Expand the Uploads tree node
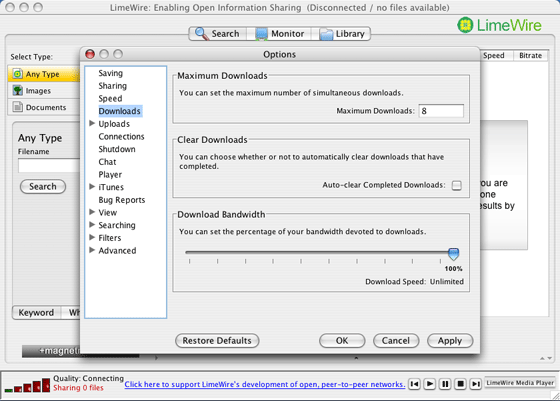 92,123
